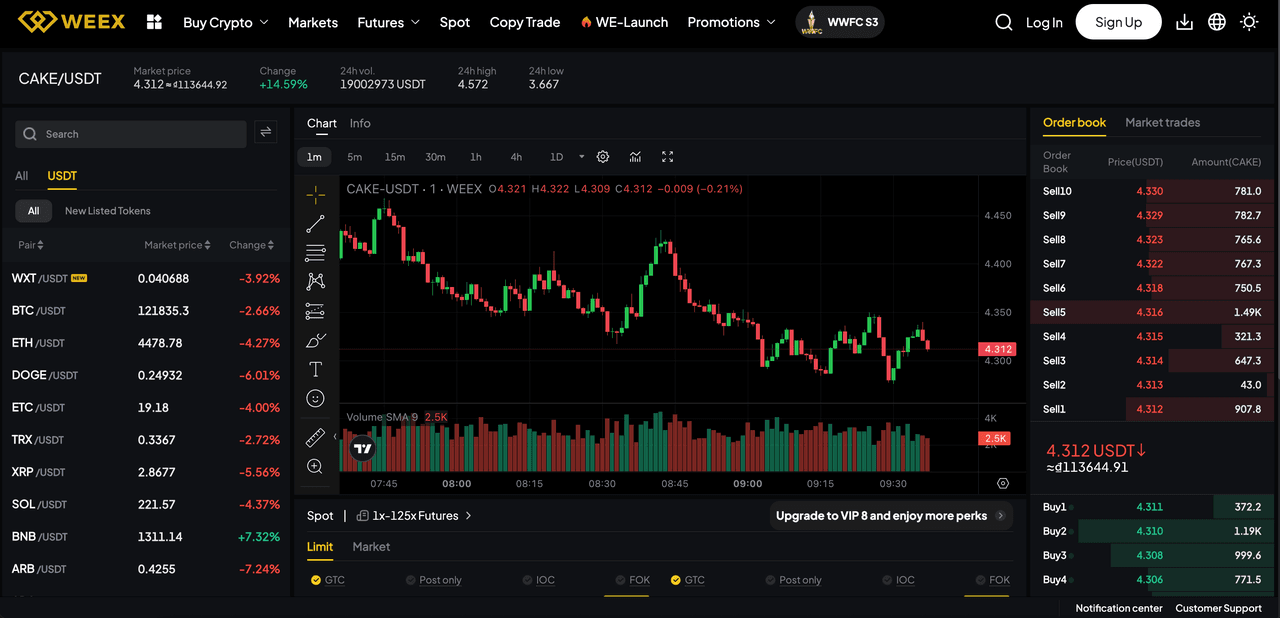Toggle the theme with the sun icon
This screenshot has height=618, width=1280.
pyautogui.click(x=1248, y=21)
